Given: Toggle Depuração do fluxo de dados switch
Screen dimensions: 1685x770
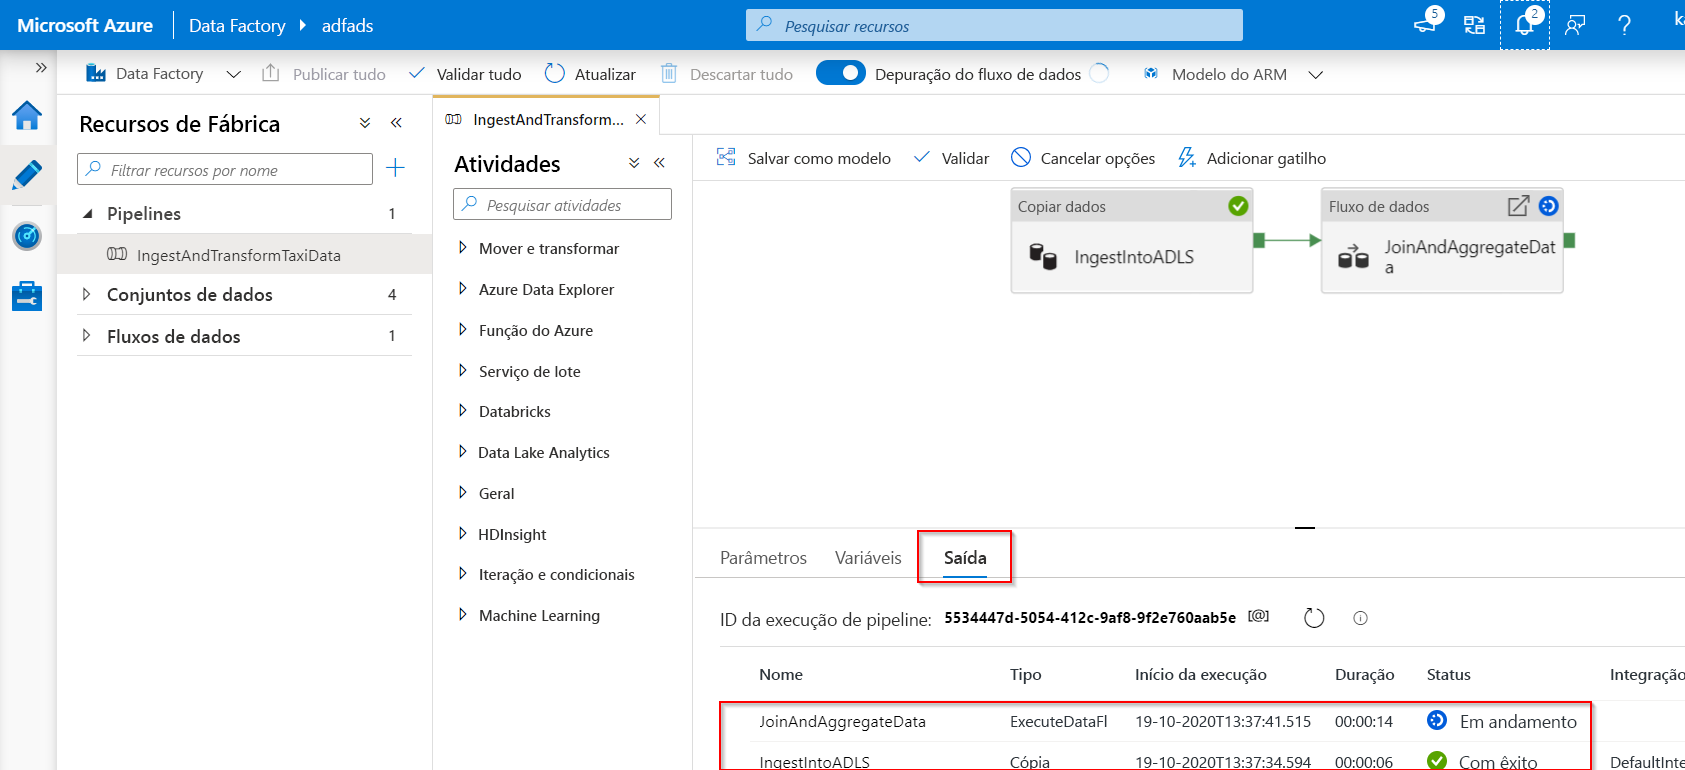Looking at the screenshot, I should coord(841,73).
